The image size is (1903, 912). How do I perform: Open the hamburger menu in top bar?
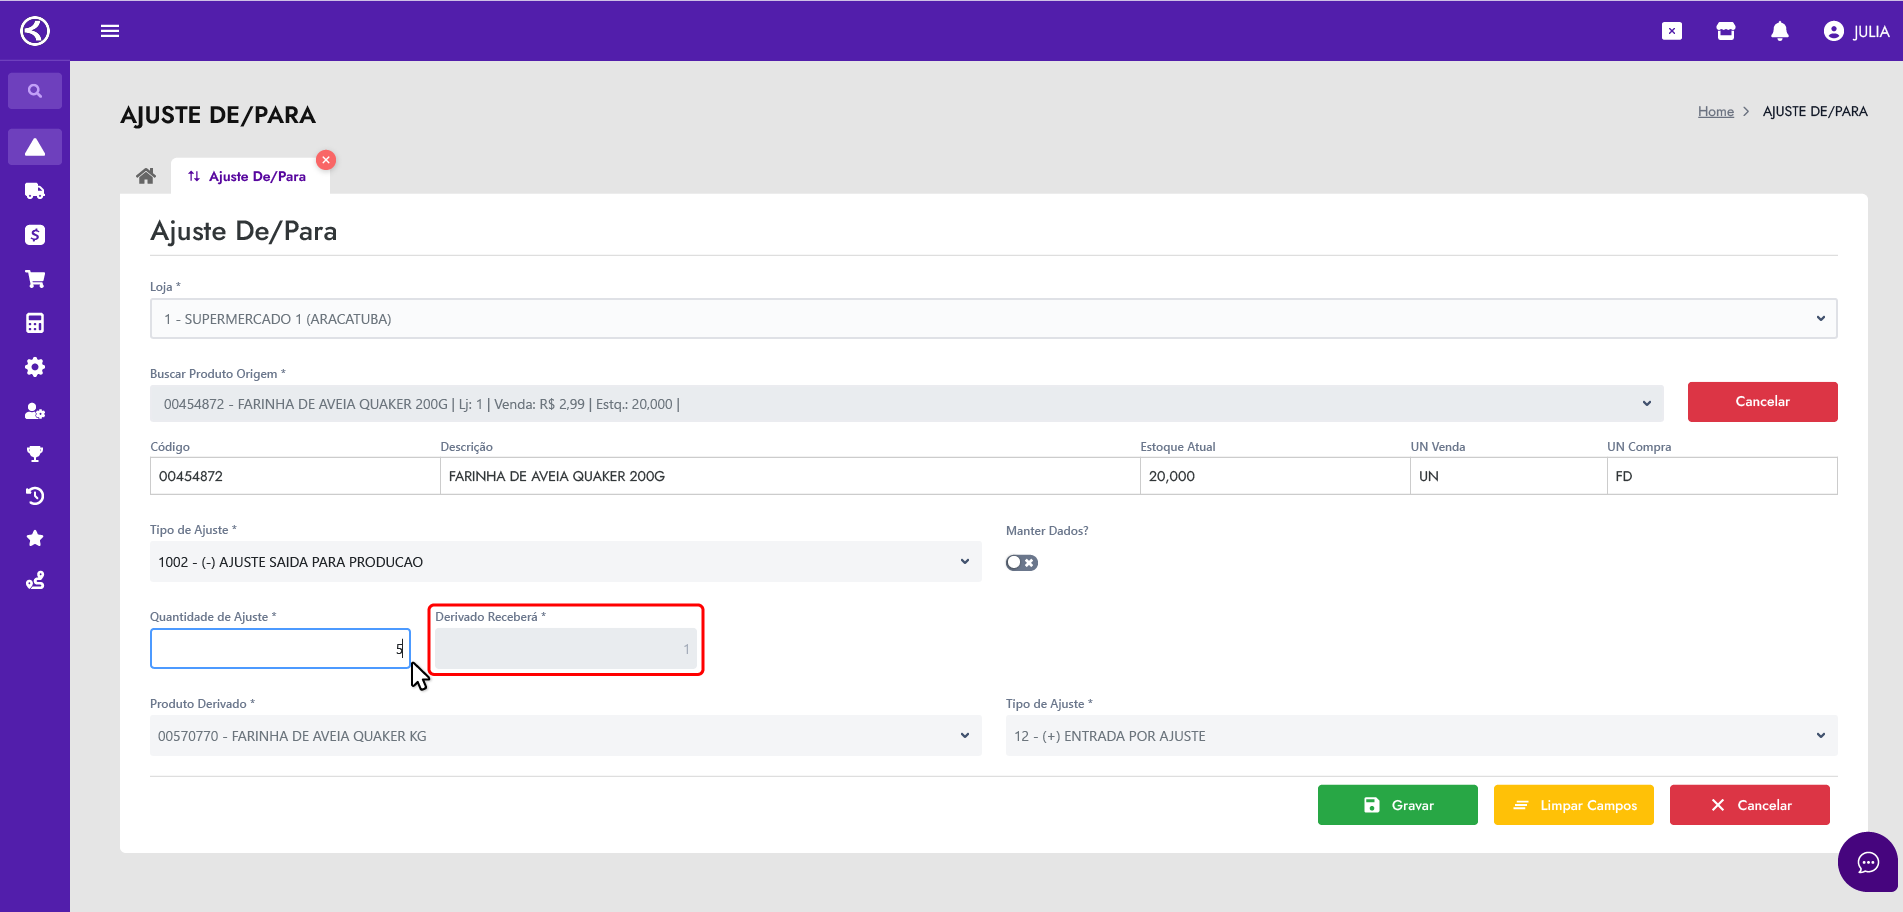[110, 31]
